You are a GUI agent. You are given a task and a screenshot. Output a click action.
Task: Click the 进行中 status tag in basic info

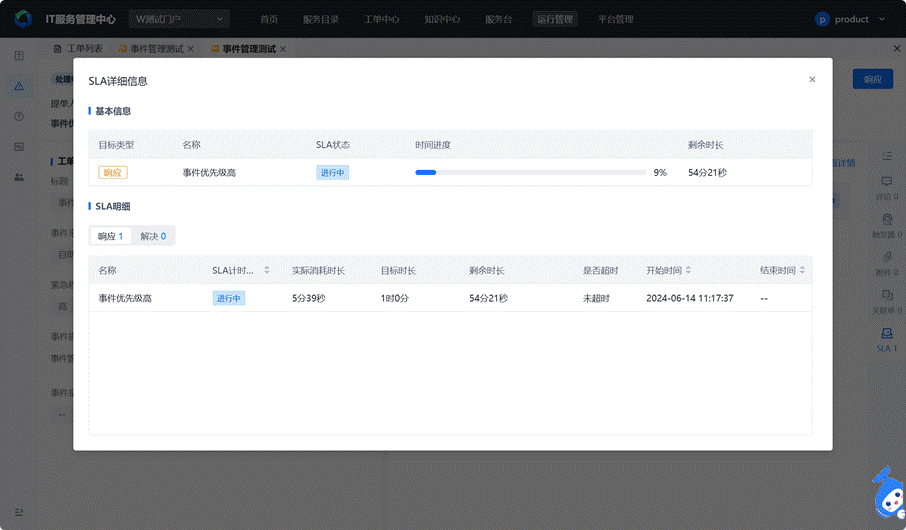point(332,172)
